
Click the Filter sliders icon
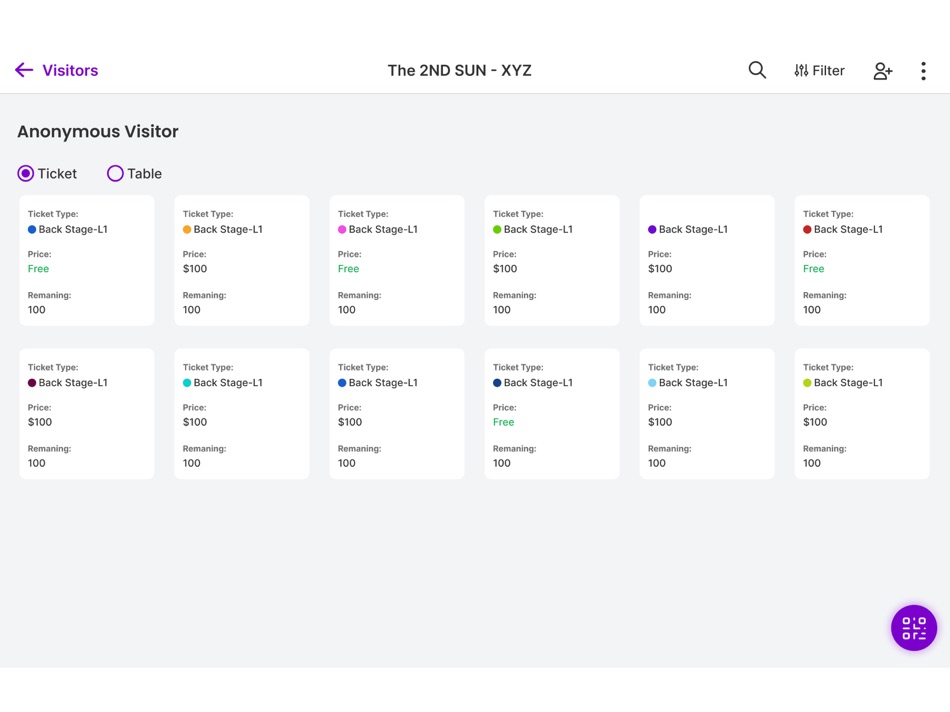pos(801,71)
